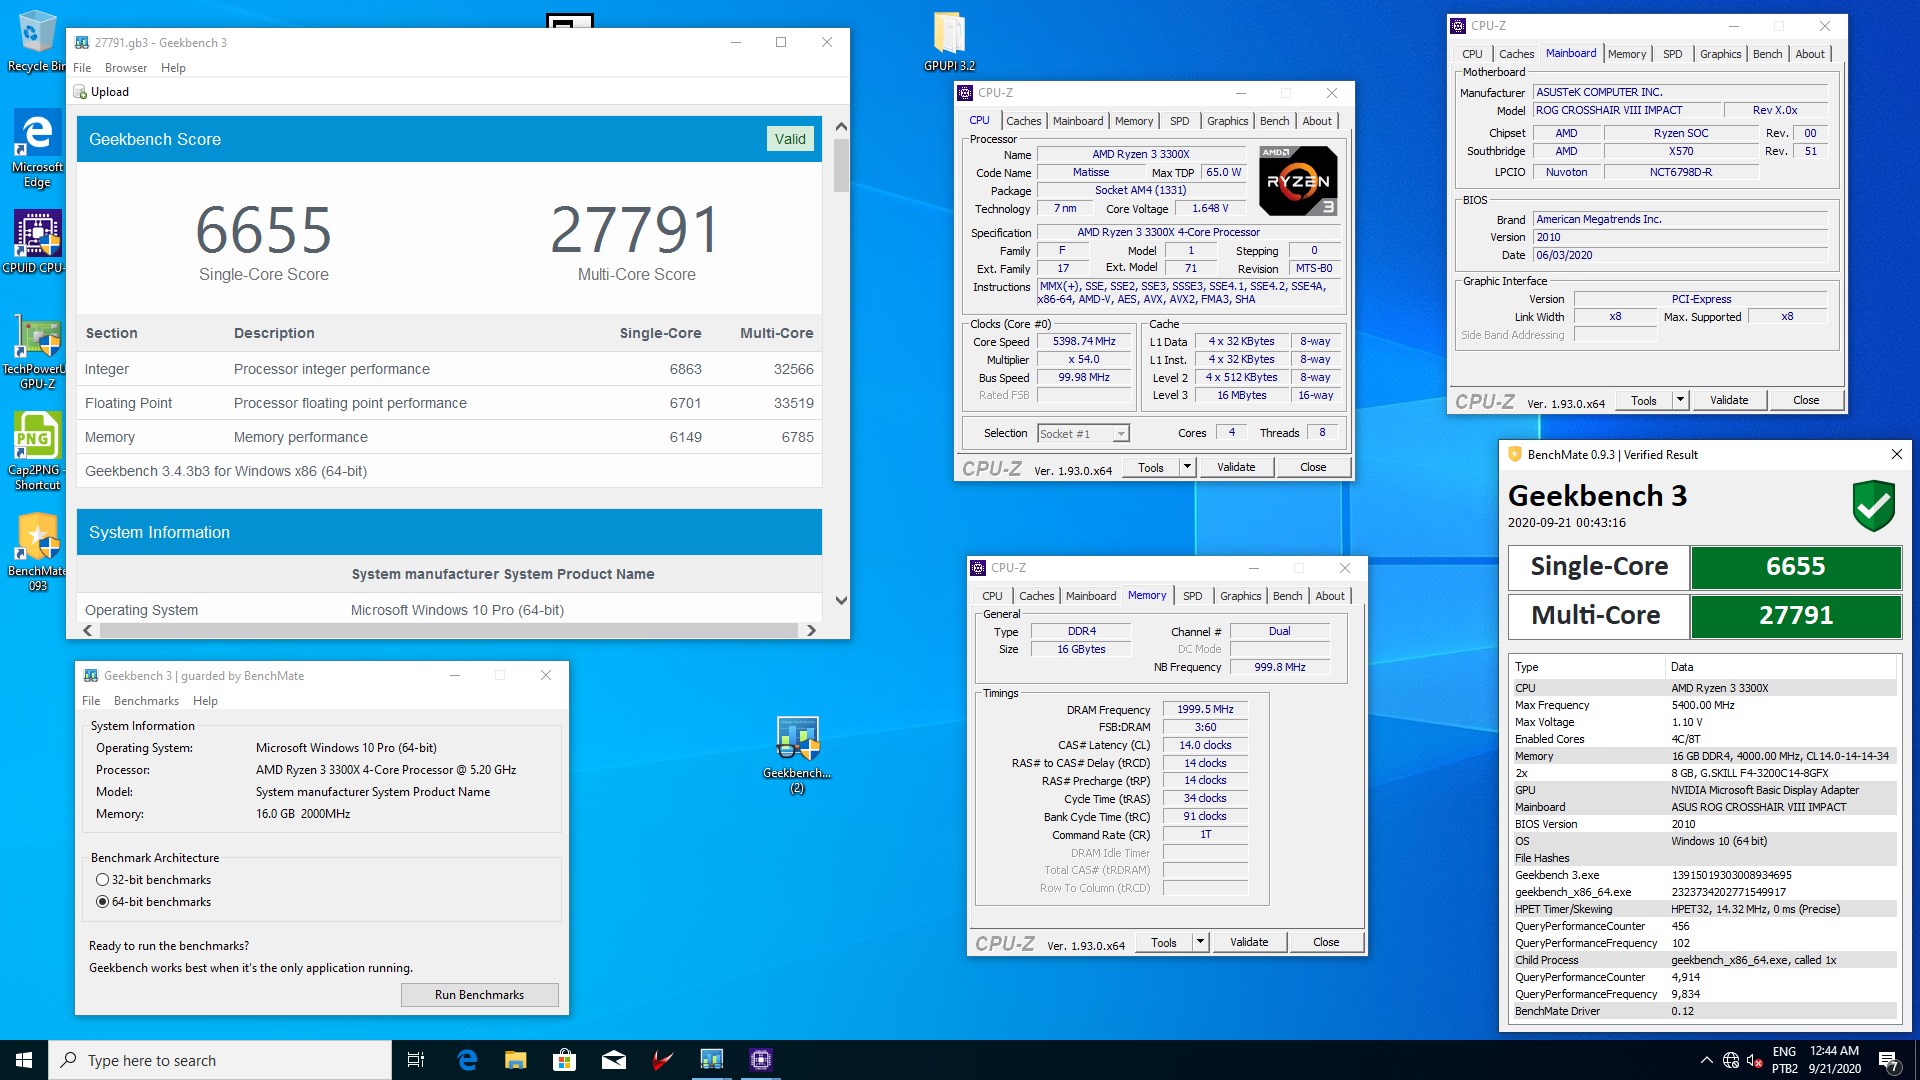The width and height of the screenshot is (1920, 1080).
Task: Open File menu in Geekbench 3 results window
Action: (82, 68)
